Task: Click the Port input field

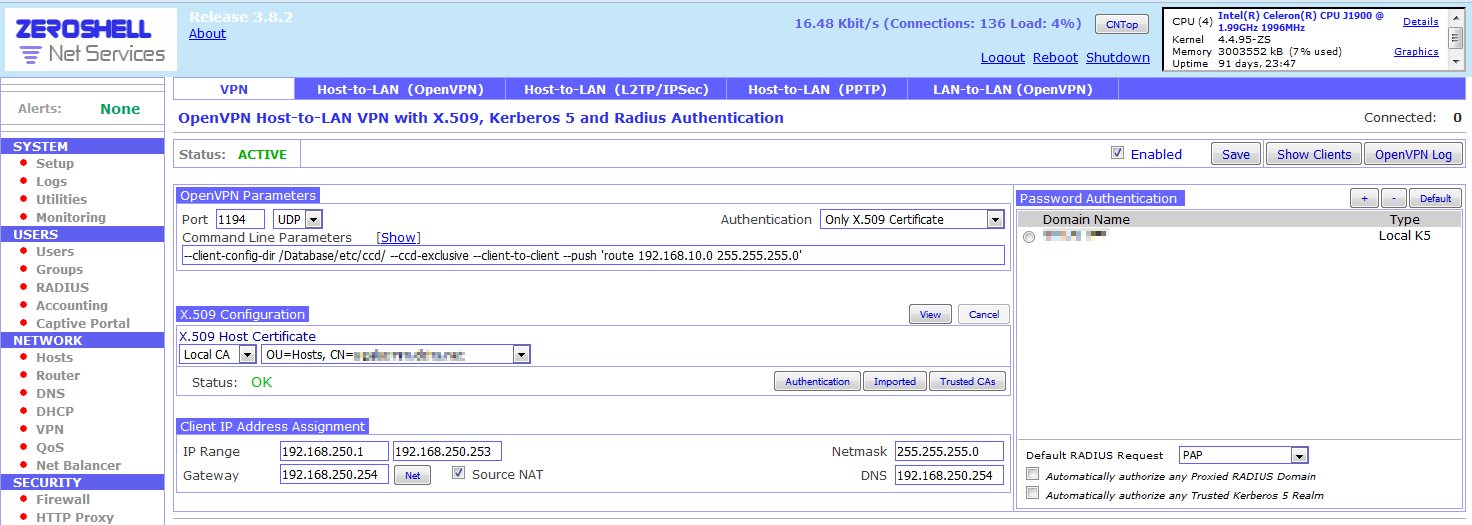Action: (240, 219)
